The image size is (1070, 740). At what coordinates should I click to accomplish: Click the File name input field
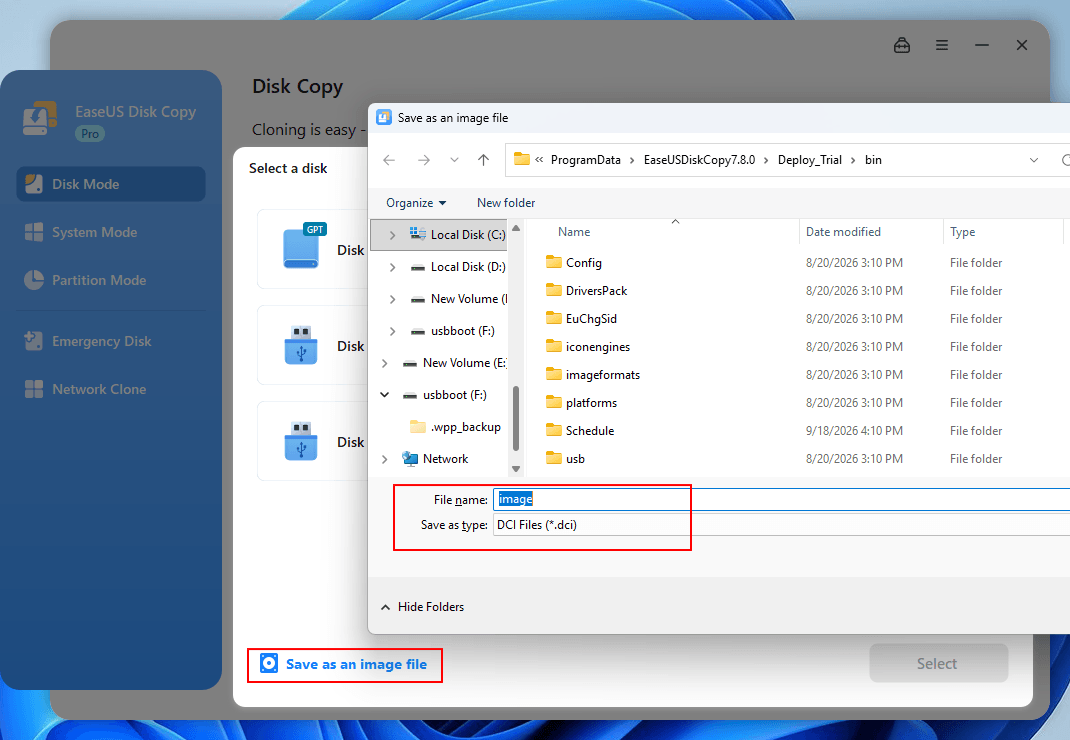pyautogui.click(x=781, y=499)
